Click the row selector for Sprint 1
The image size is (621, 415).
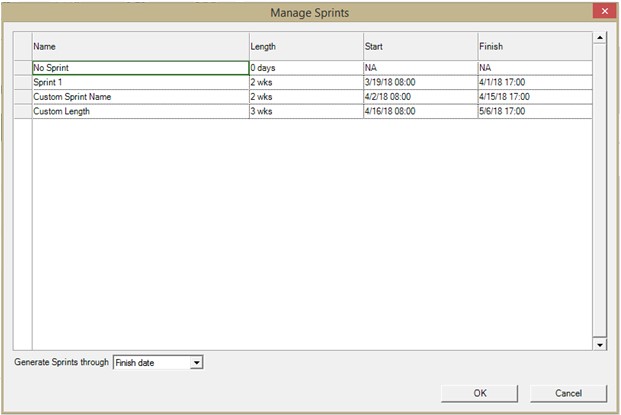23,82
